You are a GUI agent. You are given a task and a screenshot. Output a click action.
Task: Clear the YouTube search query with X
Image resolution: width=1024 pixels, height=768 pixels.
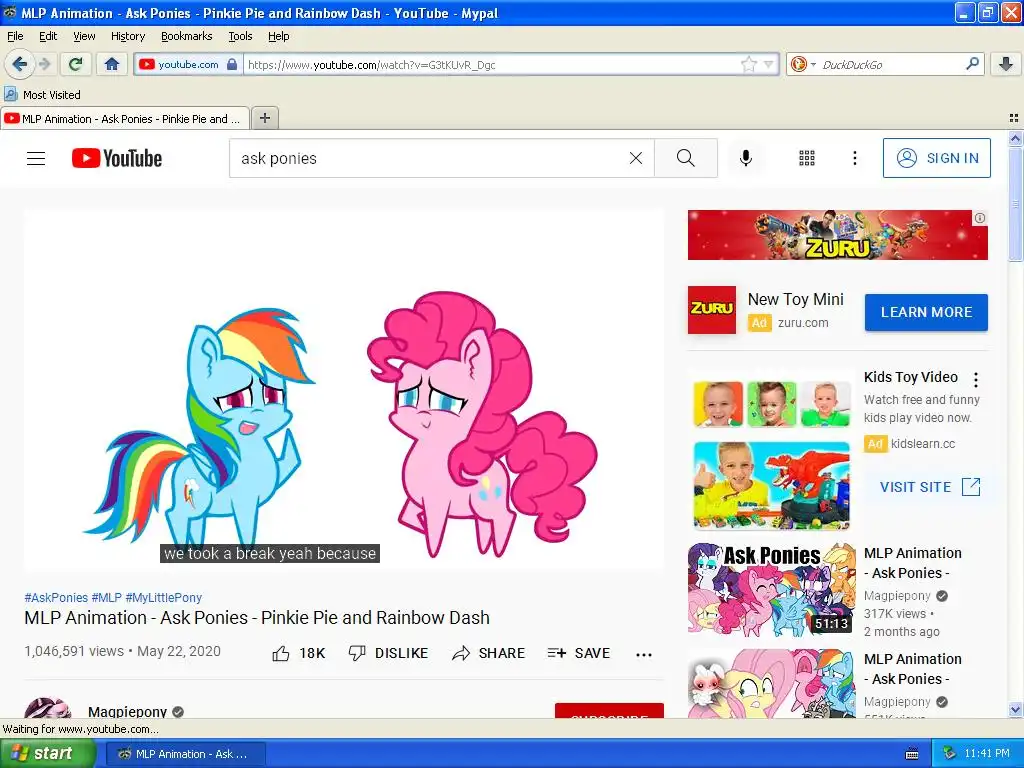click(x=635, y=158)
